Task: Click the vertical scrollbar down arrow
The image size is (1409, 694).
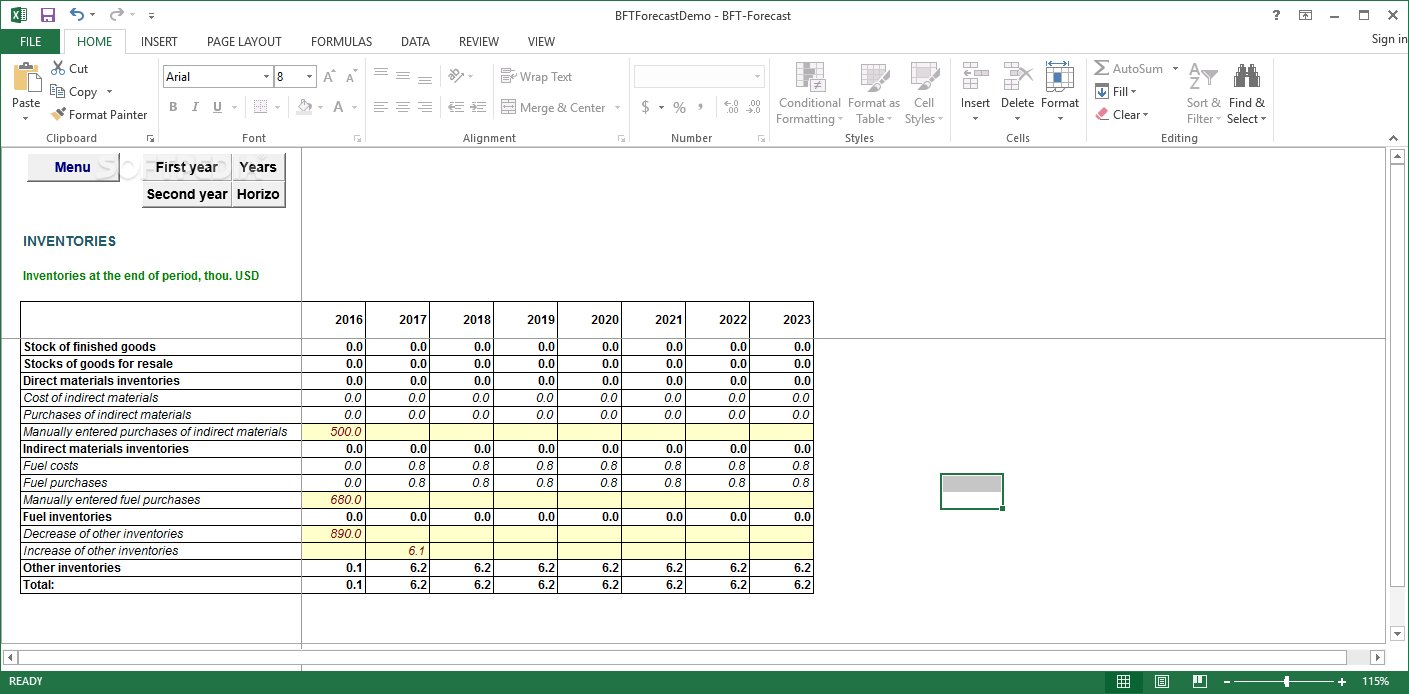Action: pos(1397,633)
